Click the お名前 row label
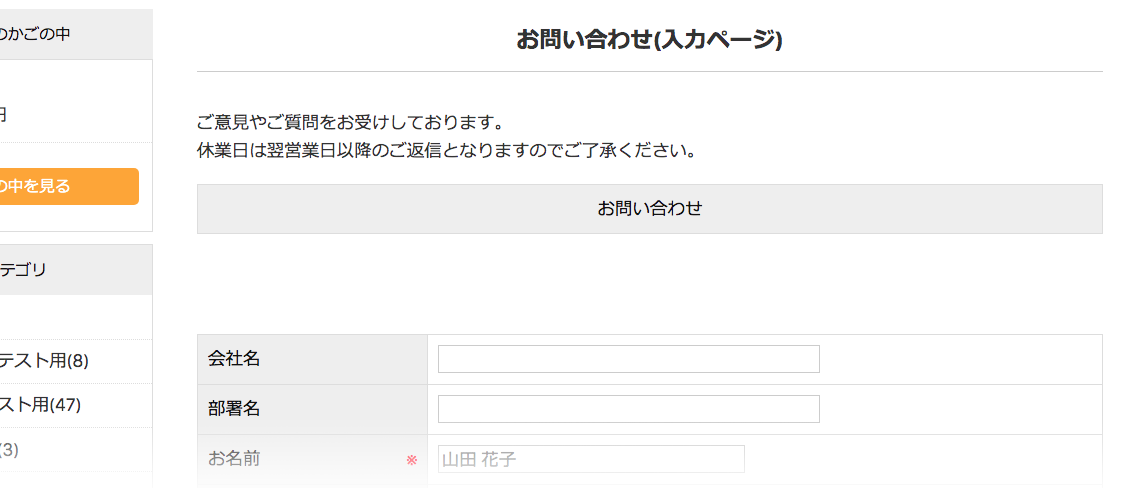This screenshot has height=488, width=1123. 234,459
